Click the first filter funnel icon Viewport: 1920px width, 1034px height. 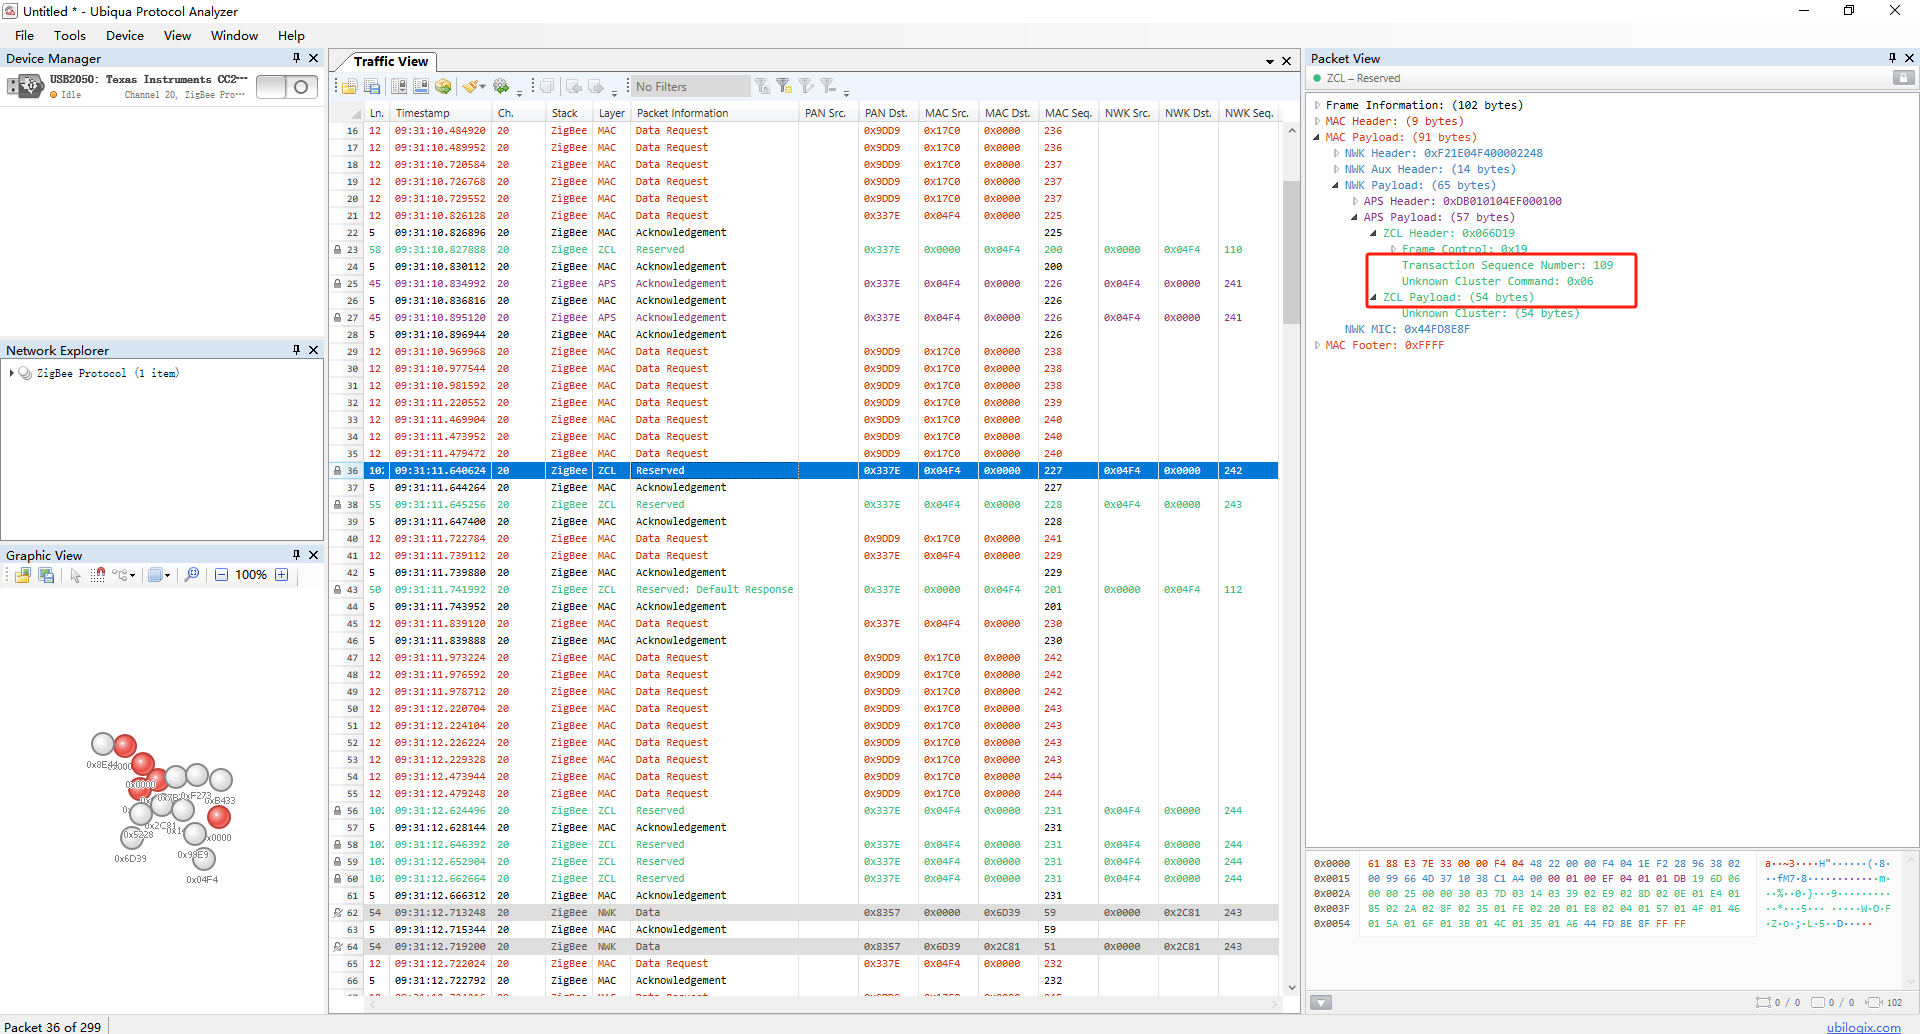(x=763, y=87)
